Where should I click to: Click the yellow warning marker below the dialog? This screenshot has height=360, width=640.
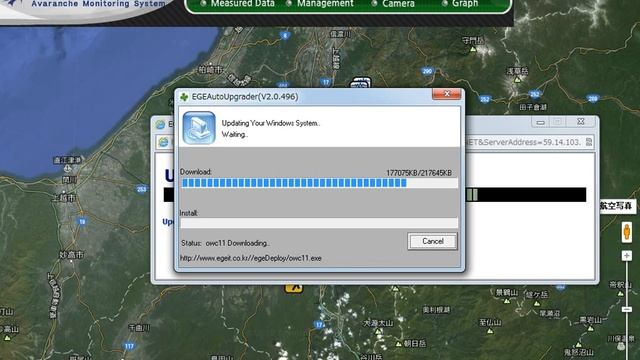click(x=293, y=289)
